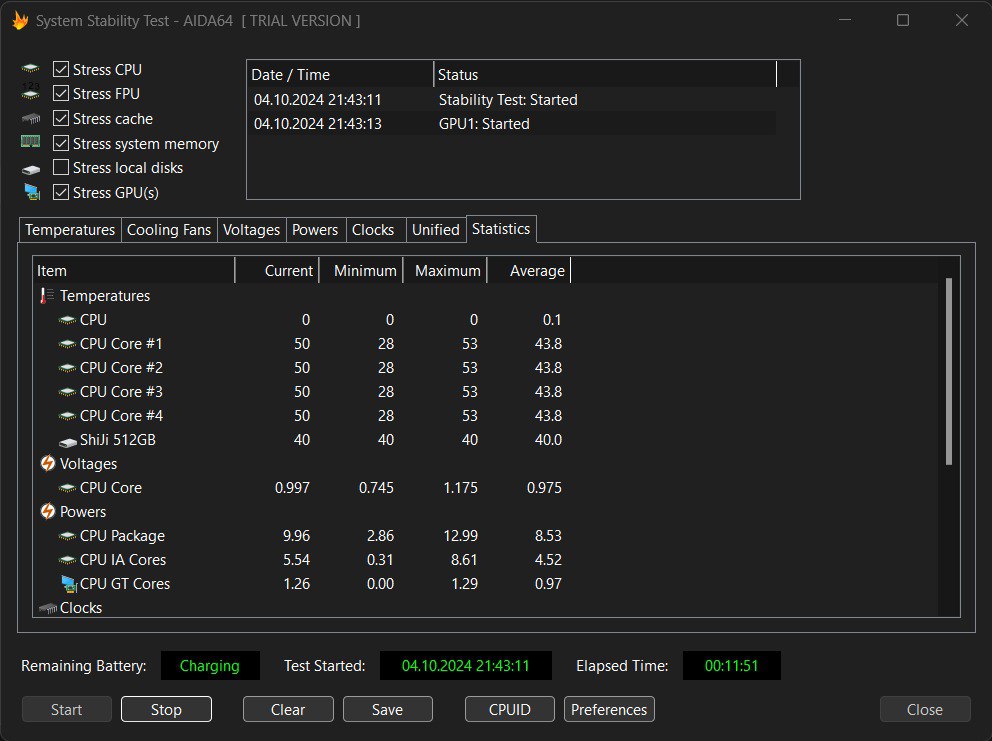Toggle the Stress system memory checkbox

[x=61, y=143]
